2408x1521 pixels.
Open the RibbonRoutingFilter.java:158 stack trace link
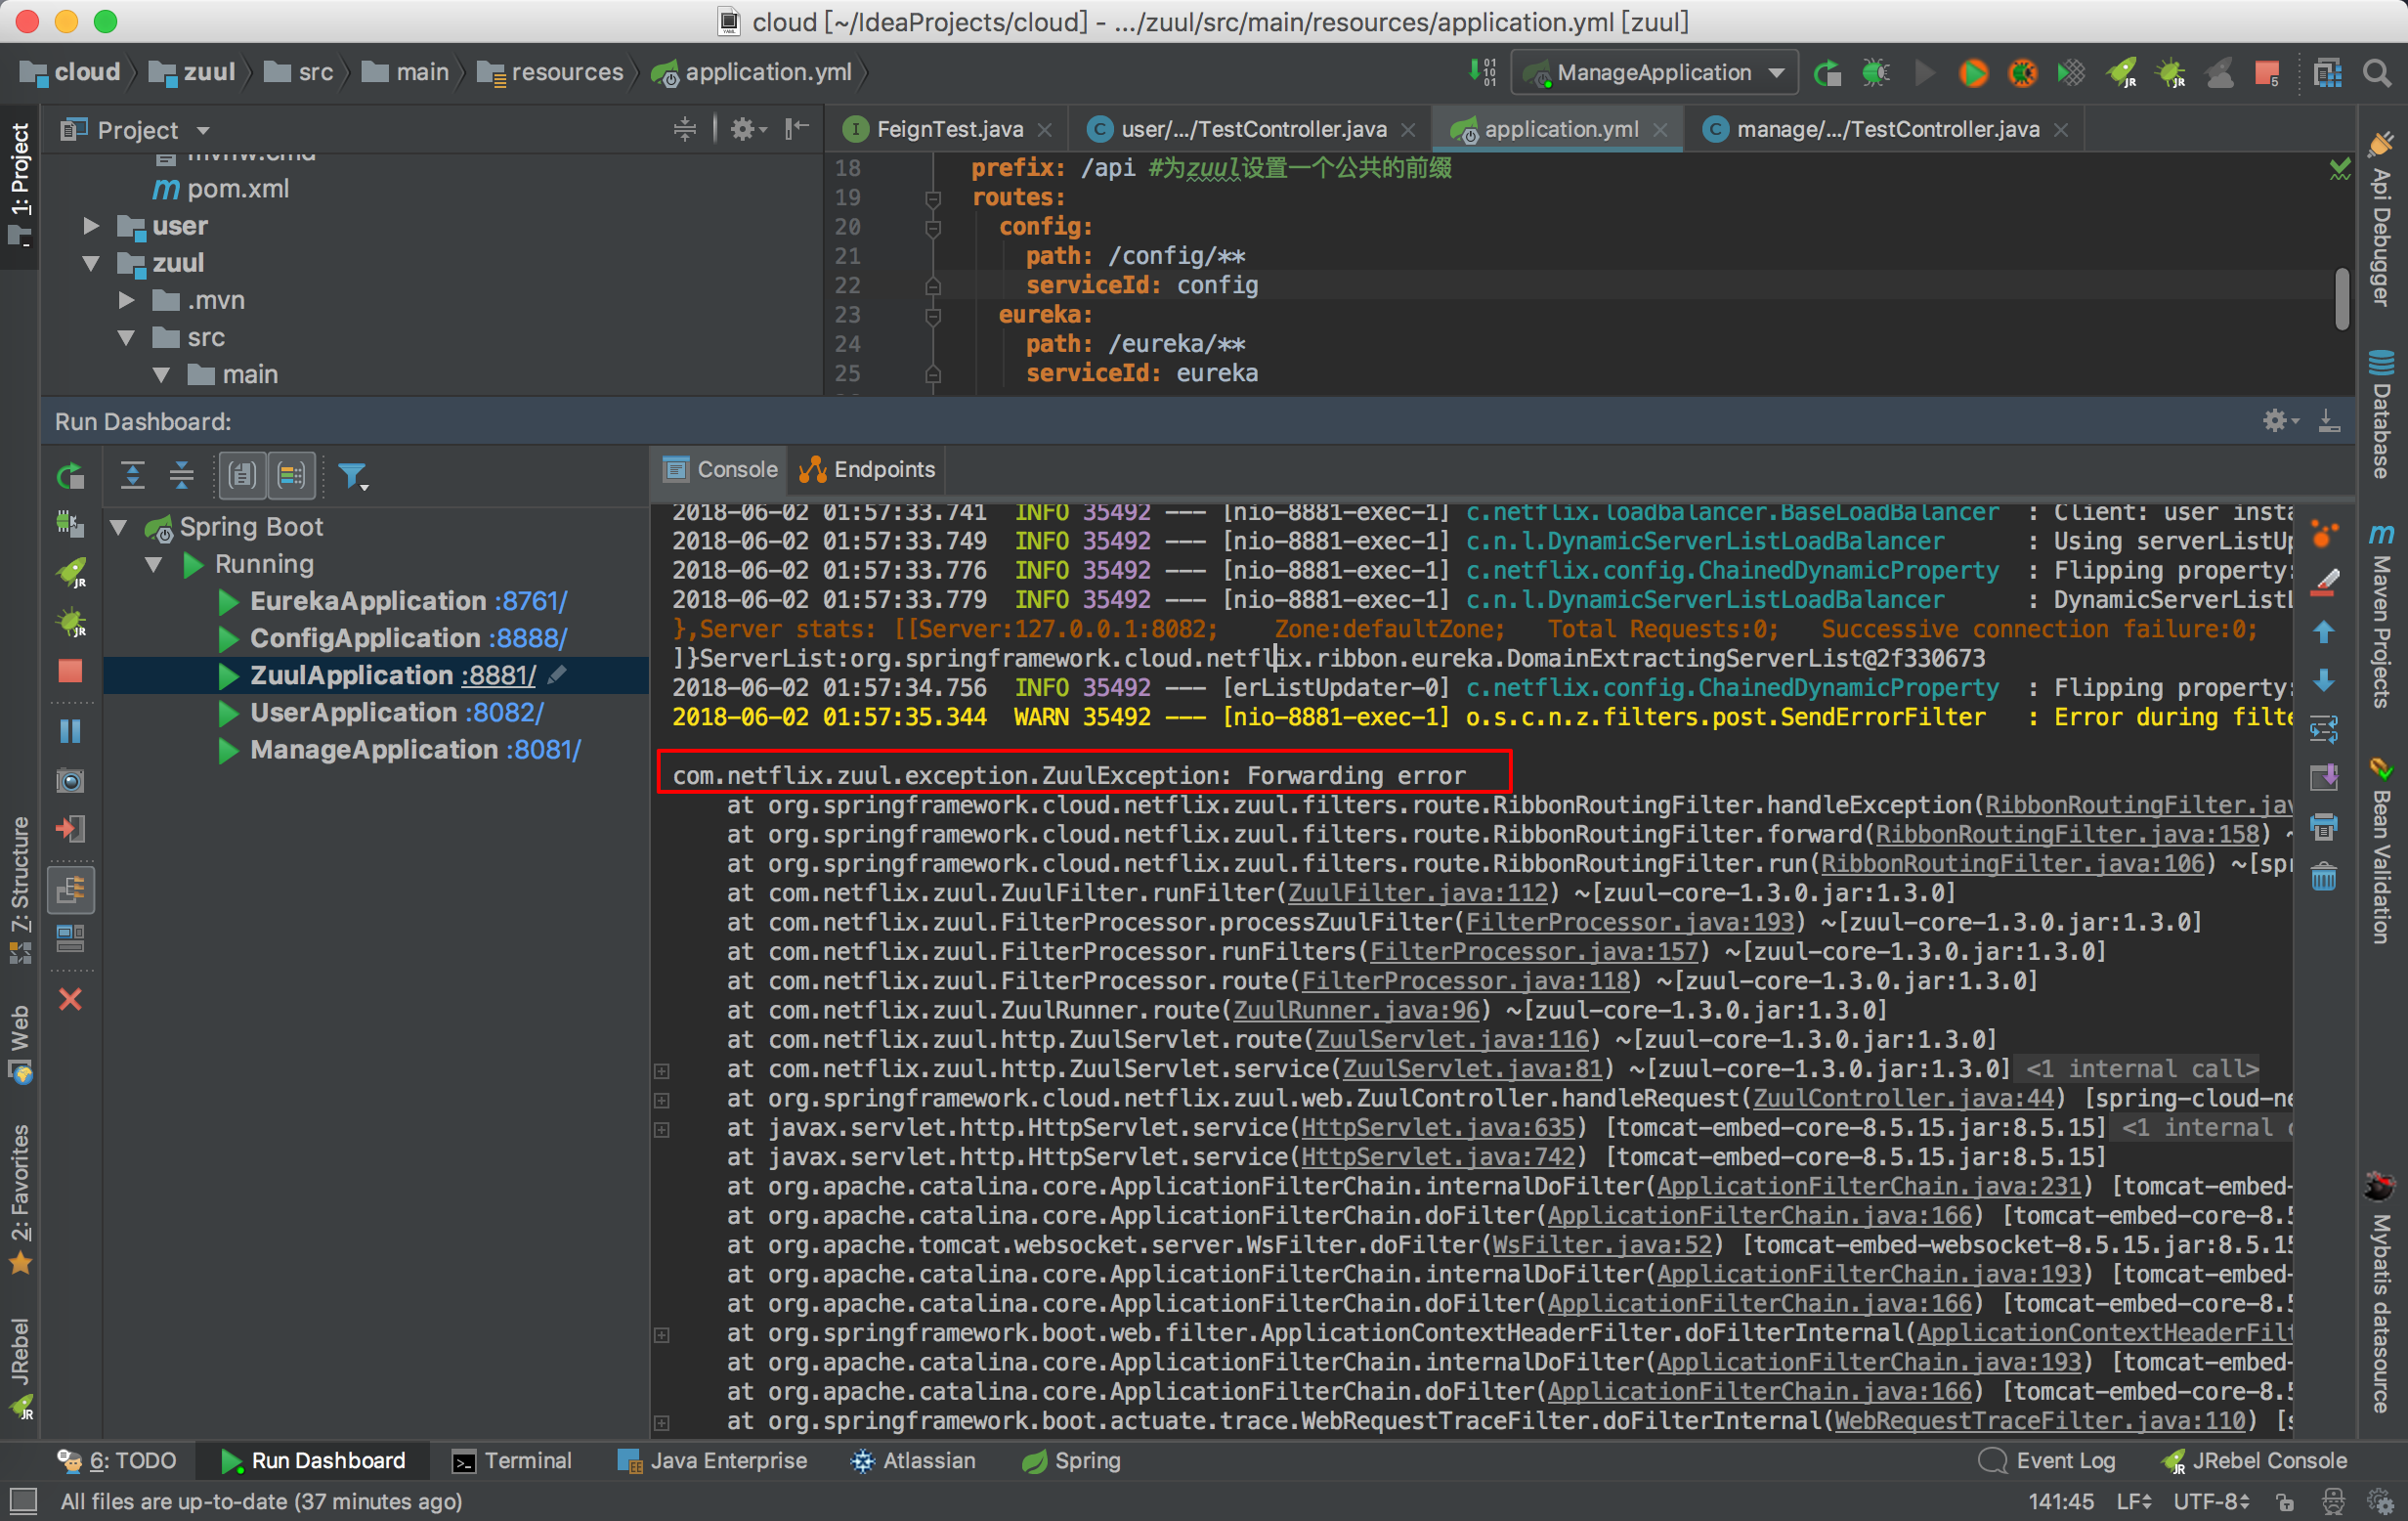tap(2067, 834)
